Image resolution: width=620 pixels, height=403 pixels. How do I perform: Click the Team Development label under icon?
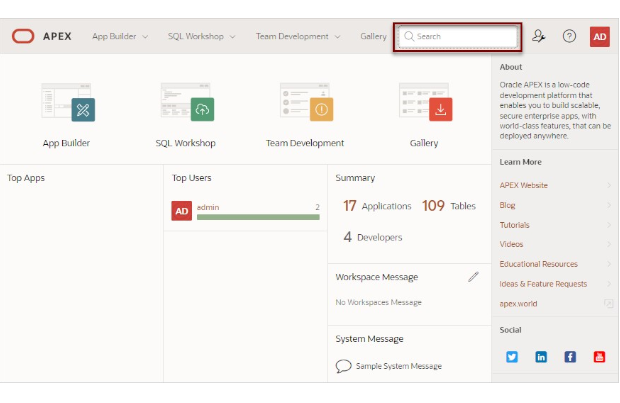pos(305,143)
